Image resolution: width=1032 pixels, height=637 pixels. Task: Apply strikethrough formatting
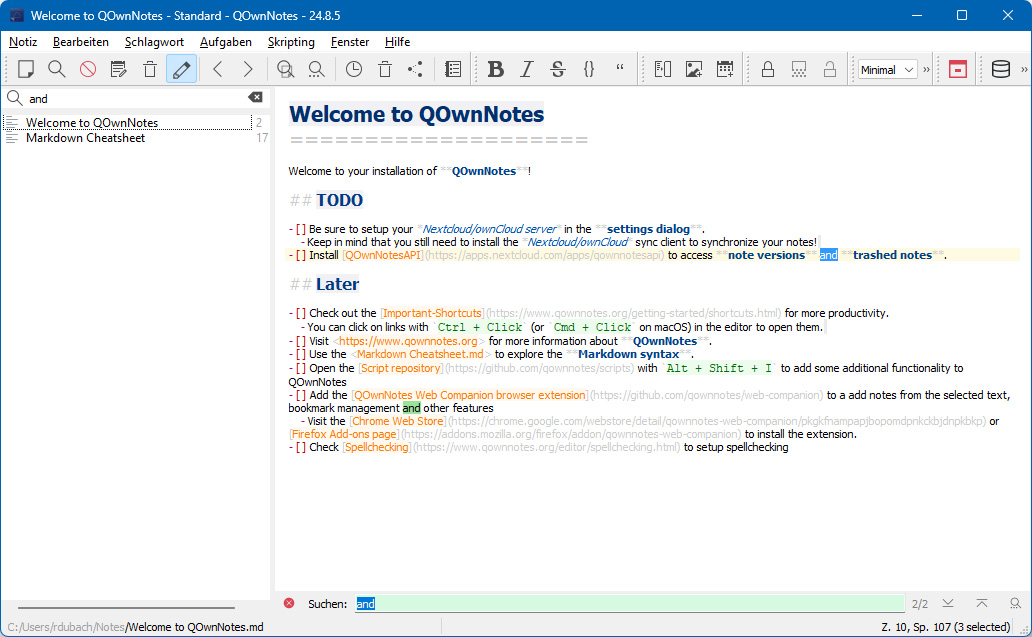click(557, 69)
